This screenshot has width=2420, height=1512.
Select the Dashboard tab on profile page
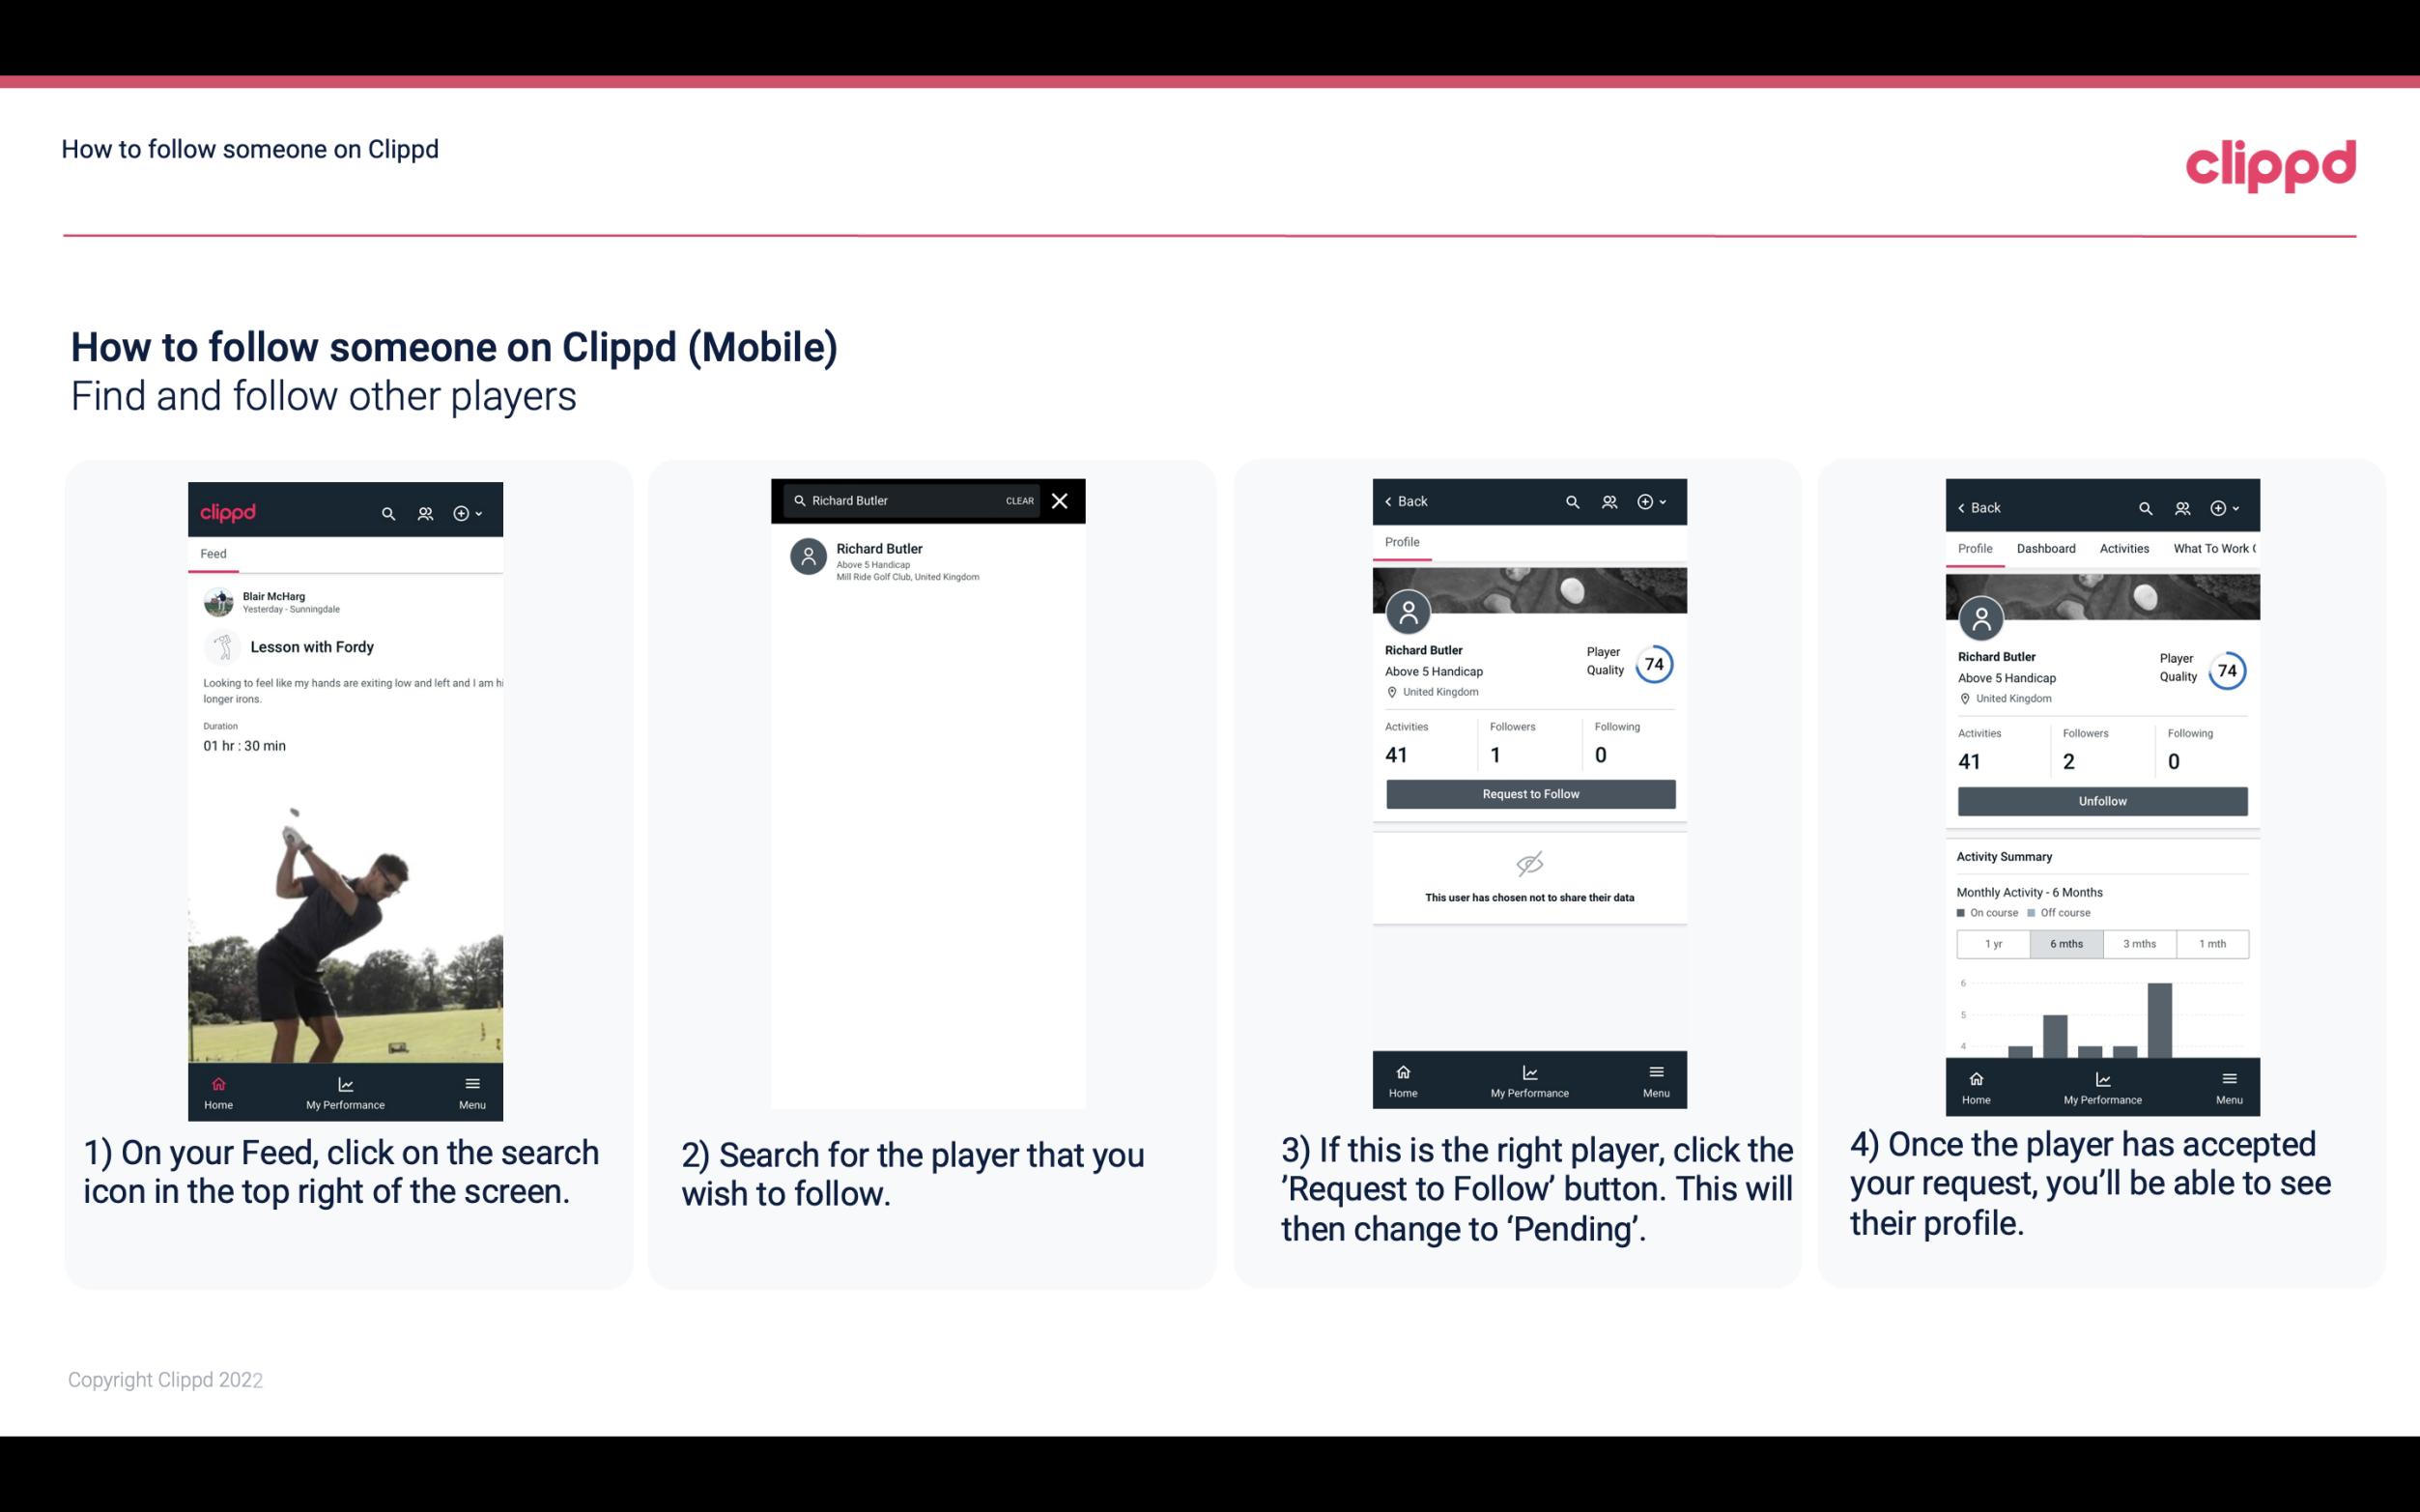coord(2046,549)
